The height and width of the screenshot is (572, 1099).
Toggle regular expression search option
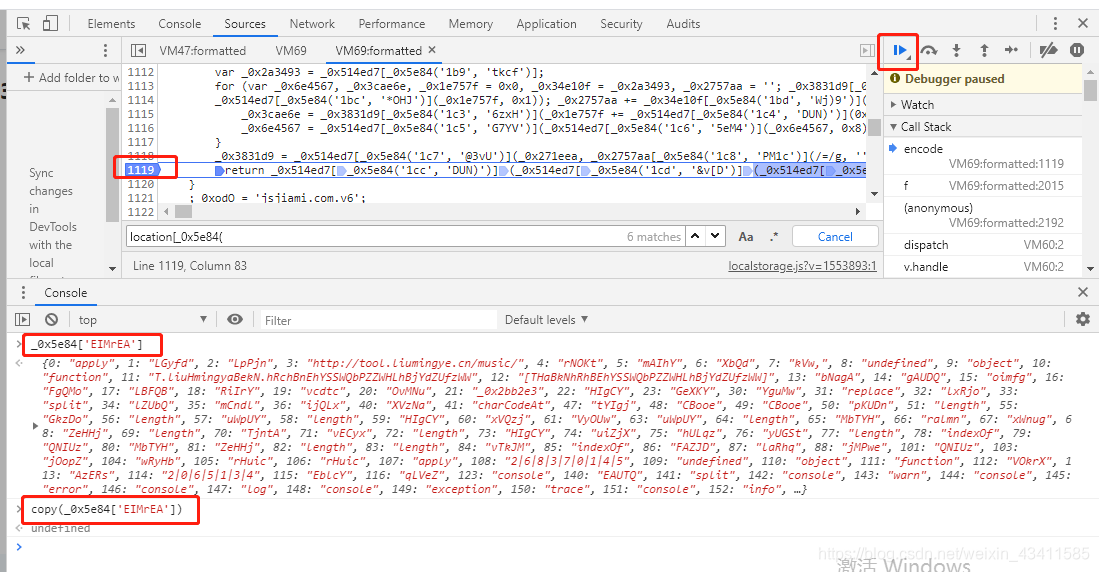pyautogui.click(x=774, y=237)
